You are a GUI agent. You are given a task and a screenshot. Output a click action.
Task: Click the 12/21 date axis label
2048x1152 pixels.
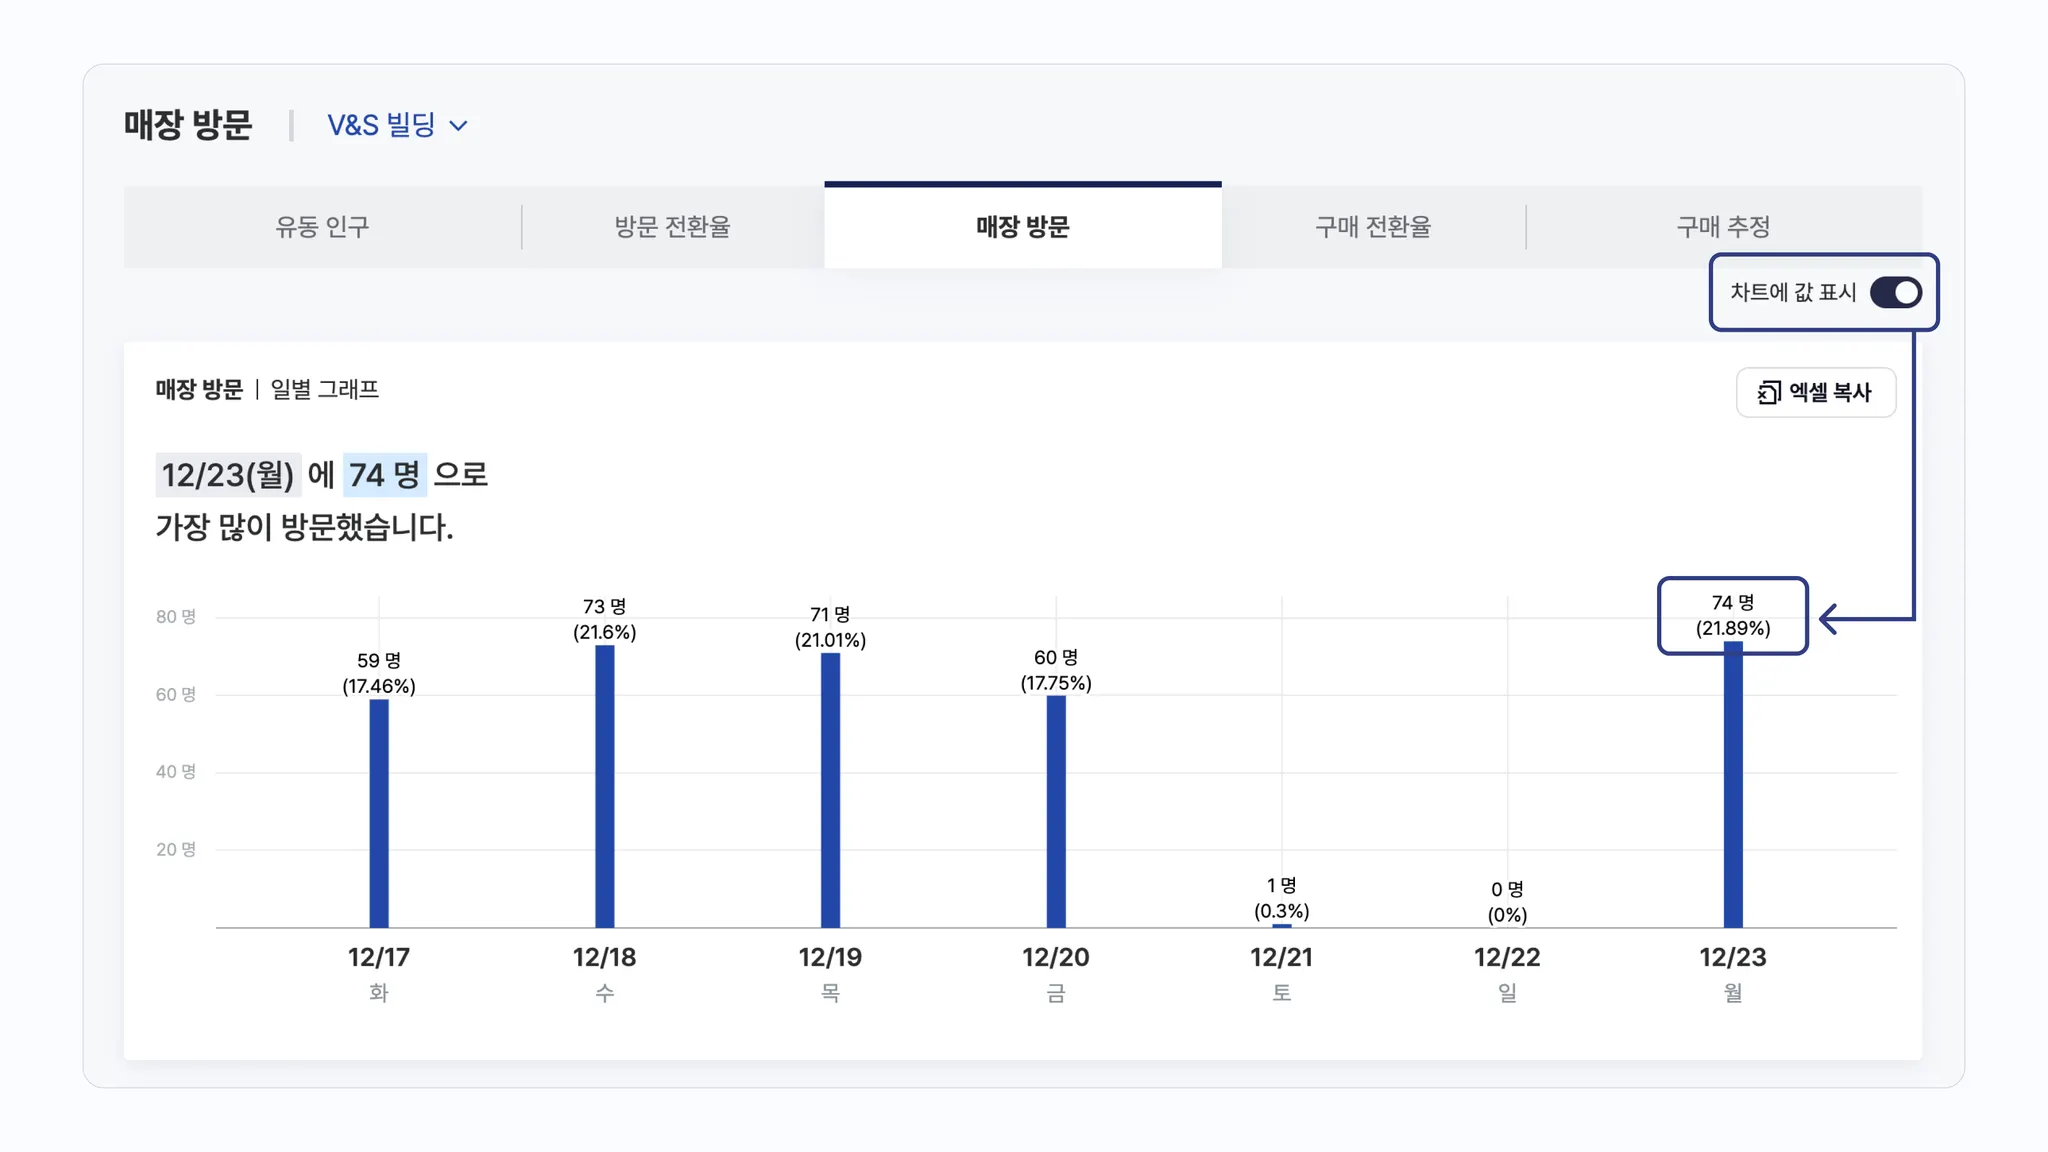[1281, 958]
